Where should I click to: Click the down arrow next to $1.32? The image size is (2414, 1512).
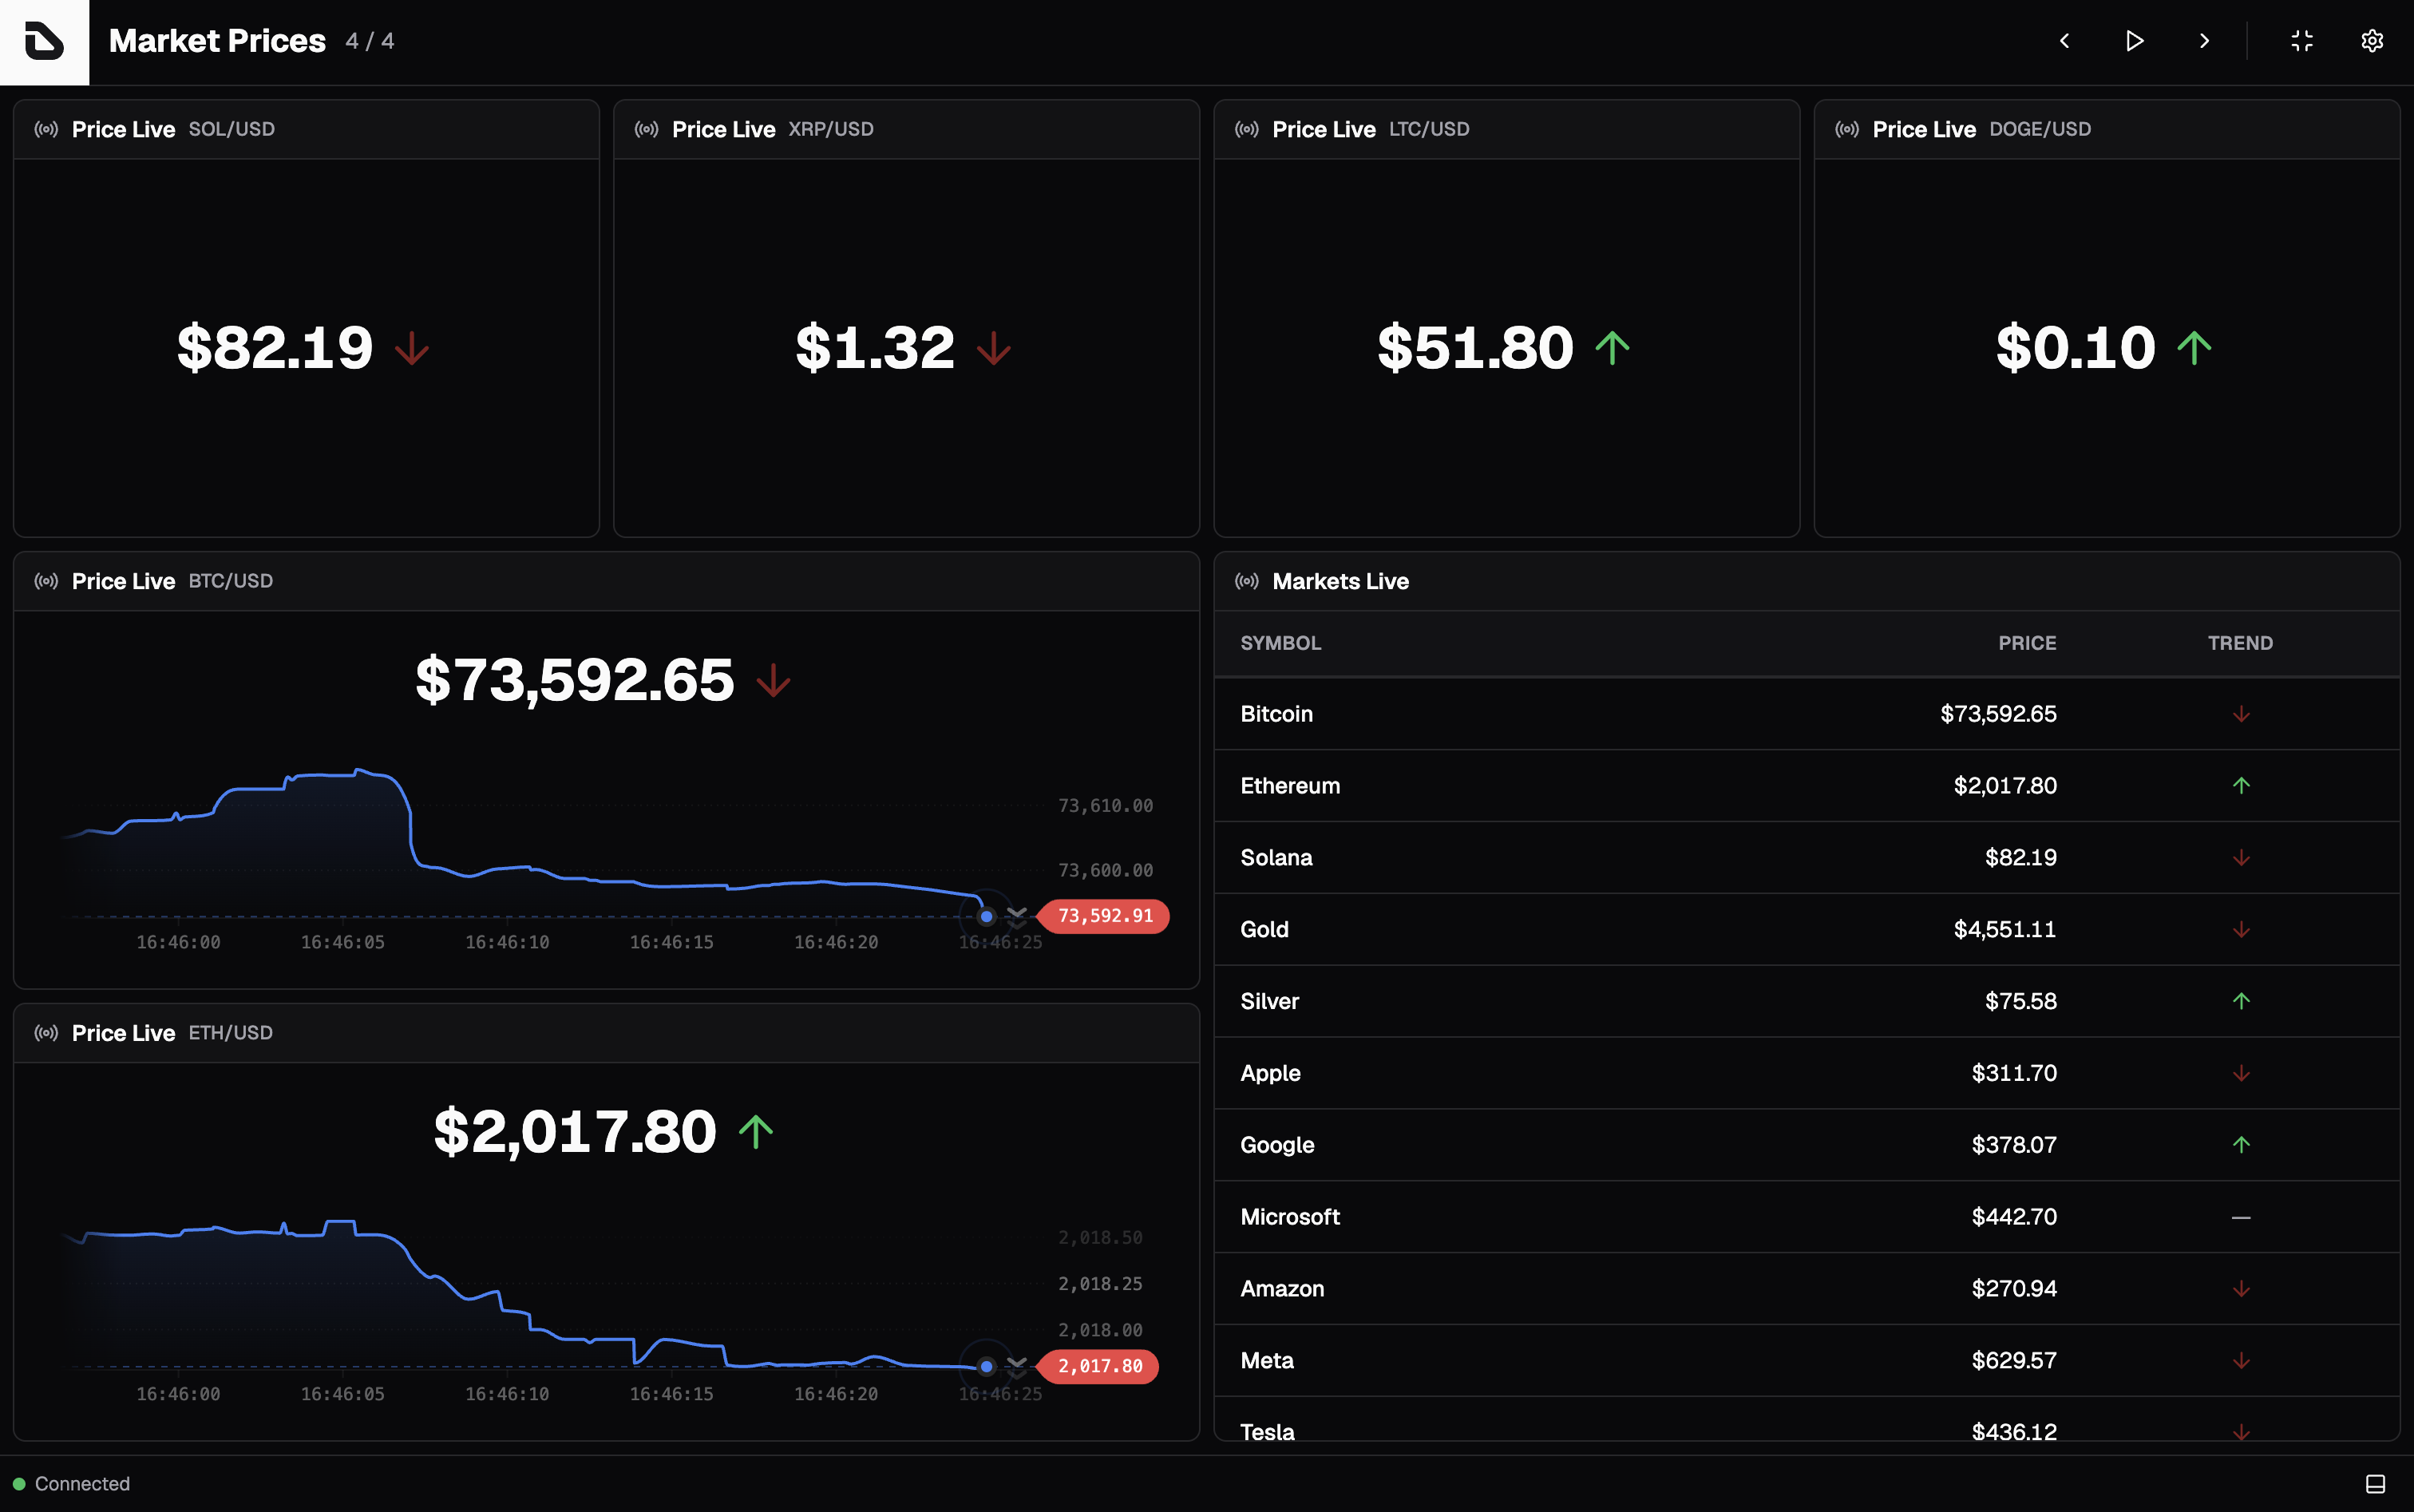993,349
